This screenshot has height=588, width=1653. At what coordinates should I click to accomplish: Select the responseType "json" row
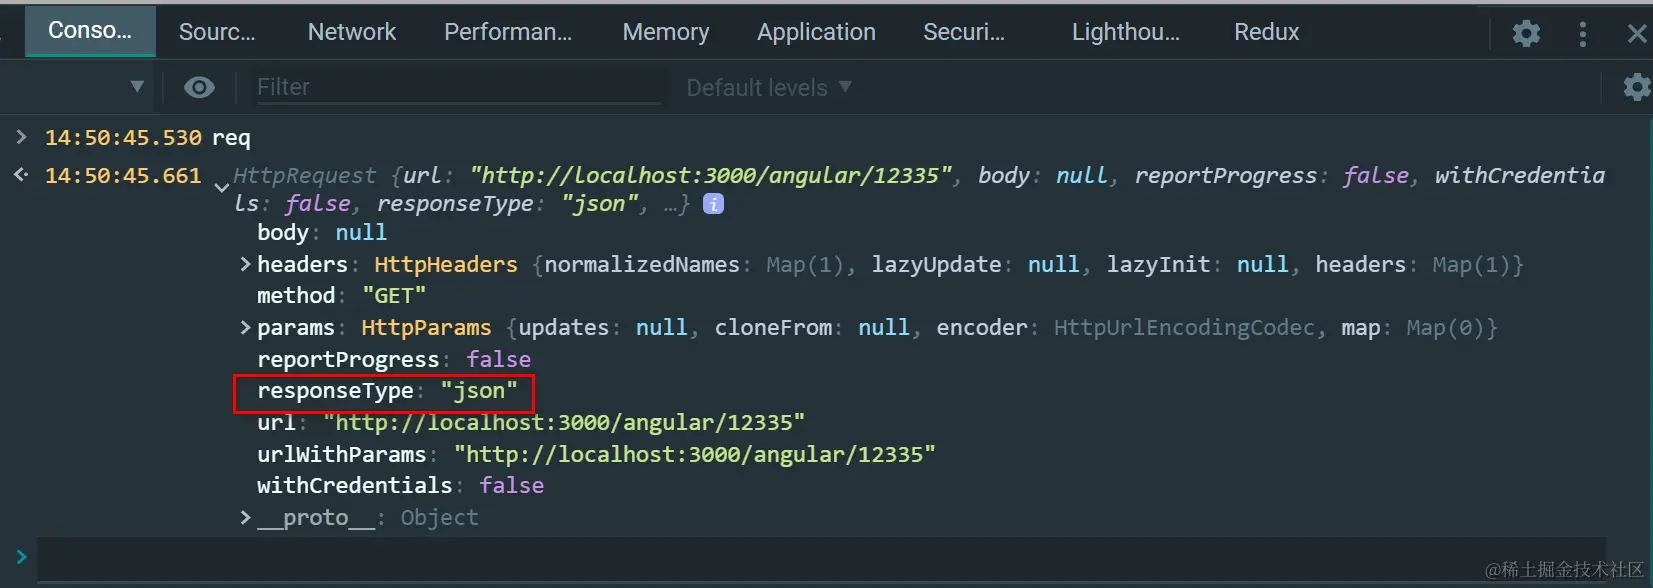click(387, 391)
